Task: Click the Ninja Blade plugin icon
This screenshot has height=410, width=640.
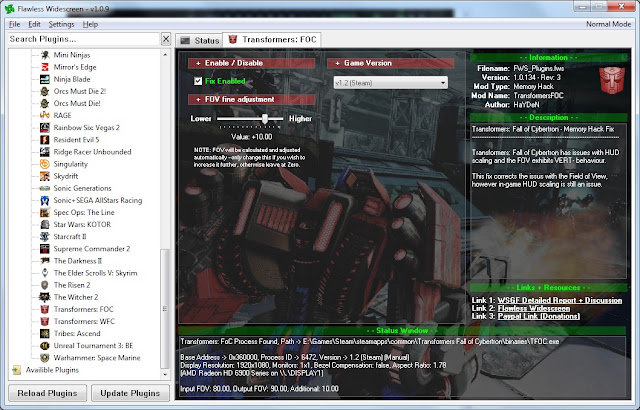Action: pos(45,79)
